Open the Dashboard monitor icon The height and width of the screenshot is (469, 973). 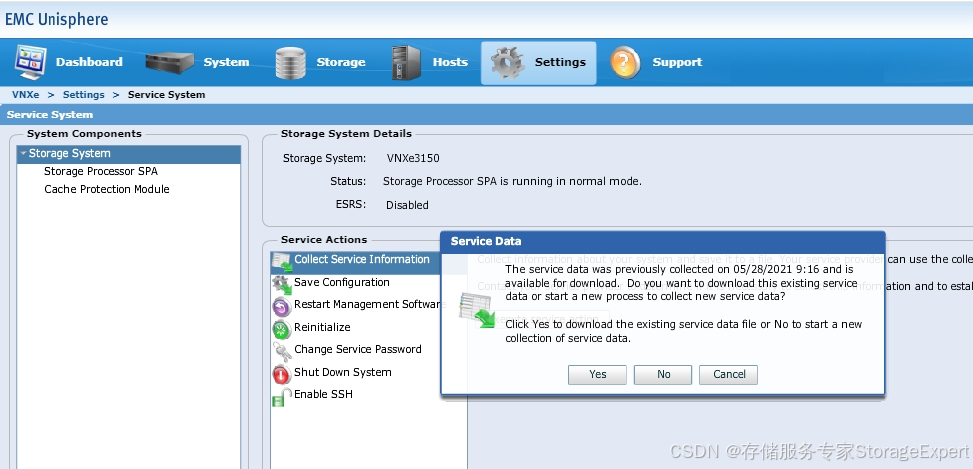tap(30, 62)
